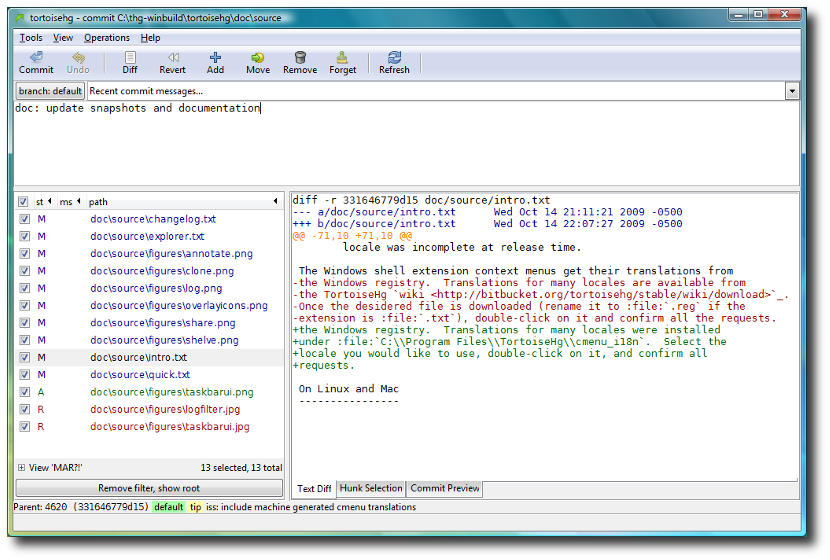Image resolution: width=830 pixels, height=560 pixels.
Task: Click the path column header arrow
Action: (276, 202)
